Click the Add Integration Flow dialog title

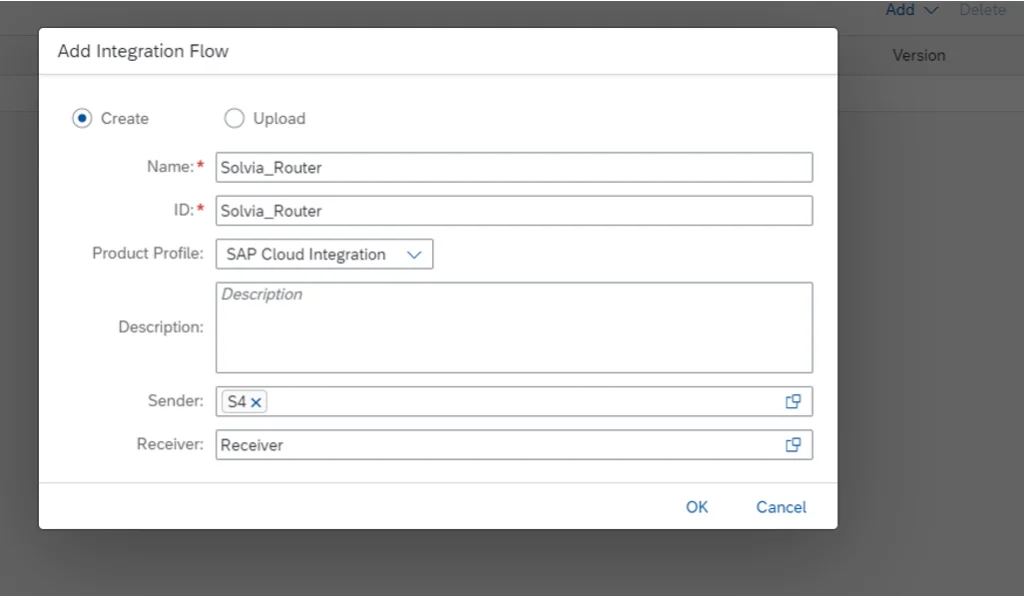pos(143,51)
